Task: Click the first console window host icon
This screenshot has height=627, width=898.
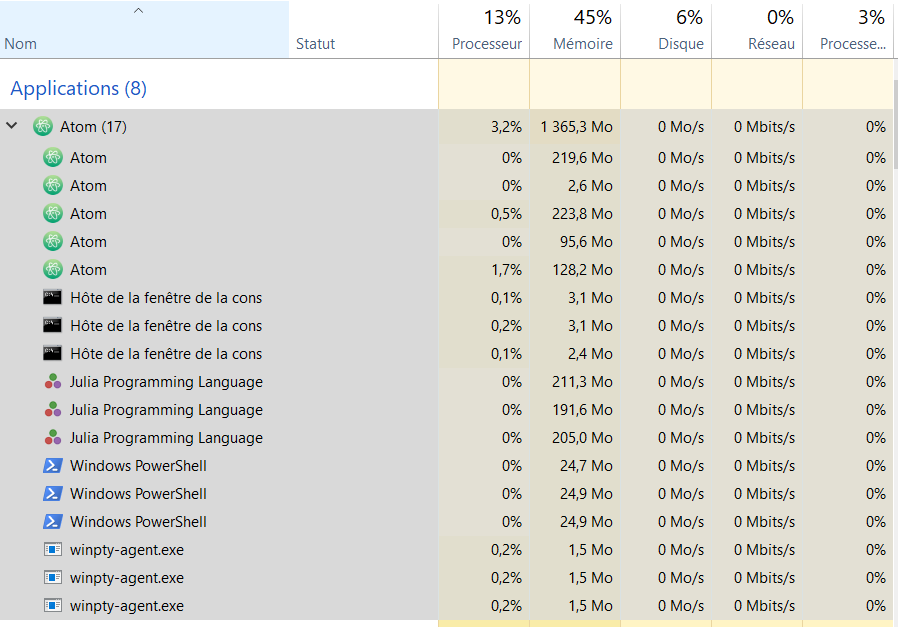Action: (53, 297)
